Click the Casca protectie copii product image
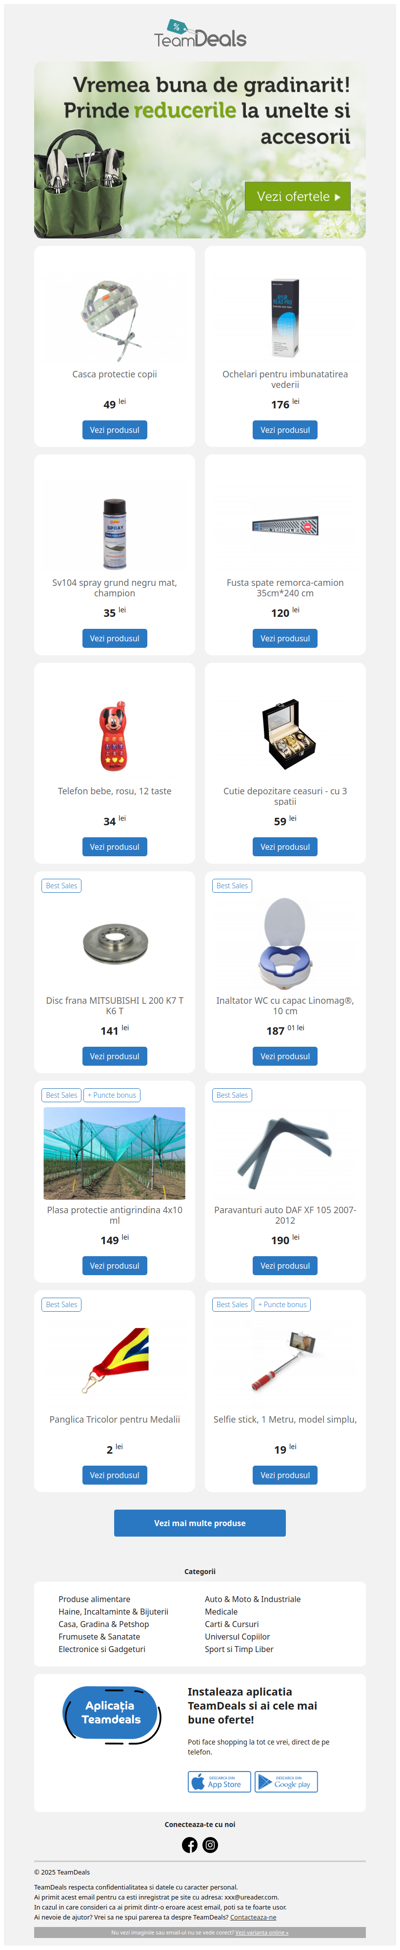Image resolution: width=400 pixels, height=1950 pixels. coord(115,319)
